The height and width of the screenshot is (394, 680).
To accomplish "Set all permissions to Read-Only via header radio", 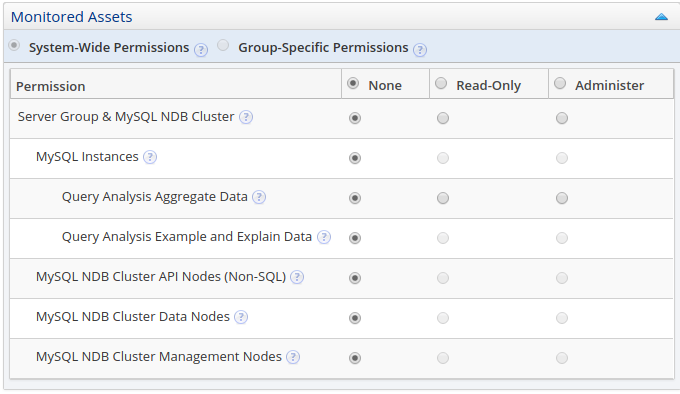I will [441, 83].
